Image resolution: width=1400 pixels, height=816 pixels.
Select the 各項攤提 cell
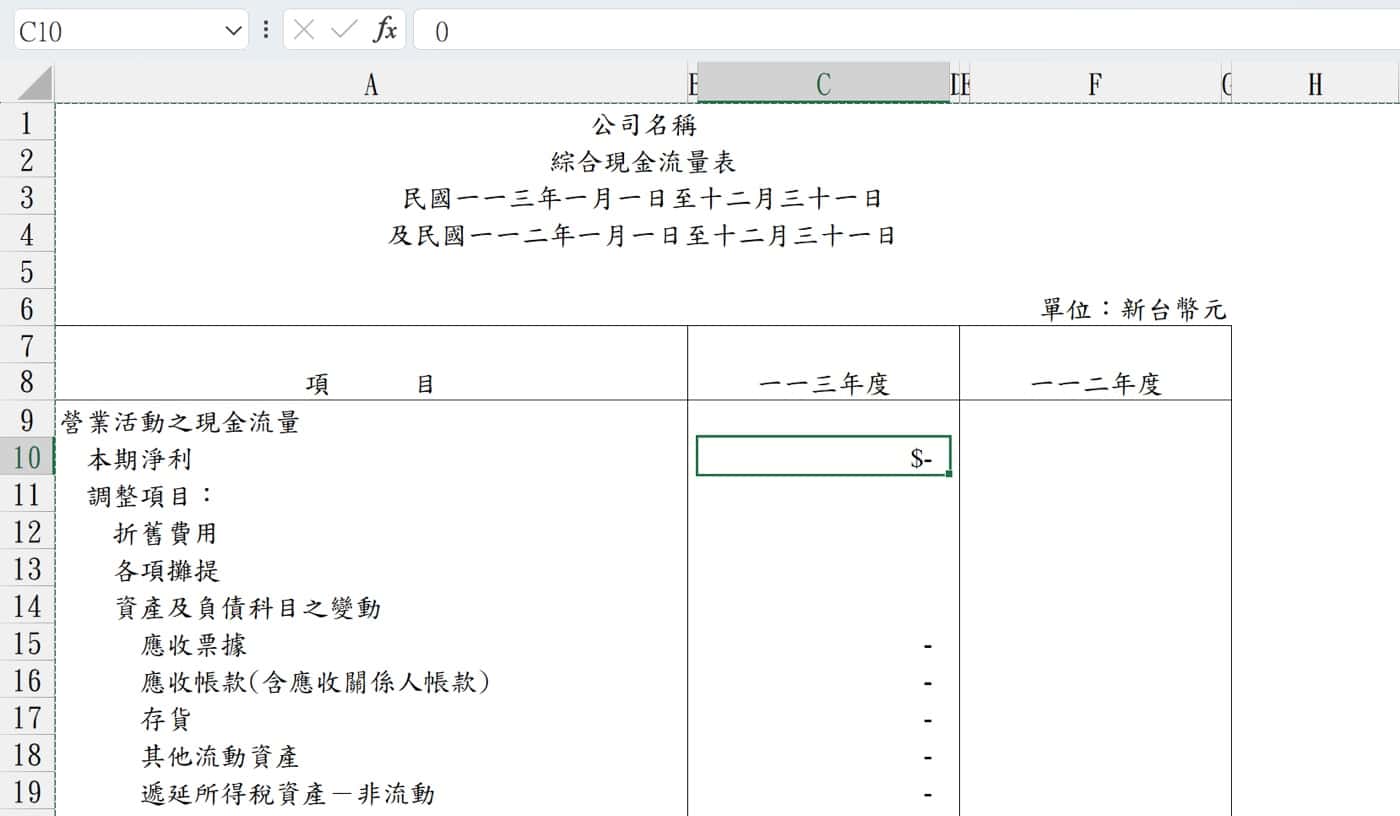(x=167, y=571)
